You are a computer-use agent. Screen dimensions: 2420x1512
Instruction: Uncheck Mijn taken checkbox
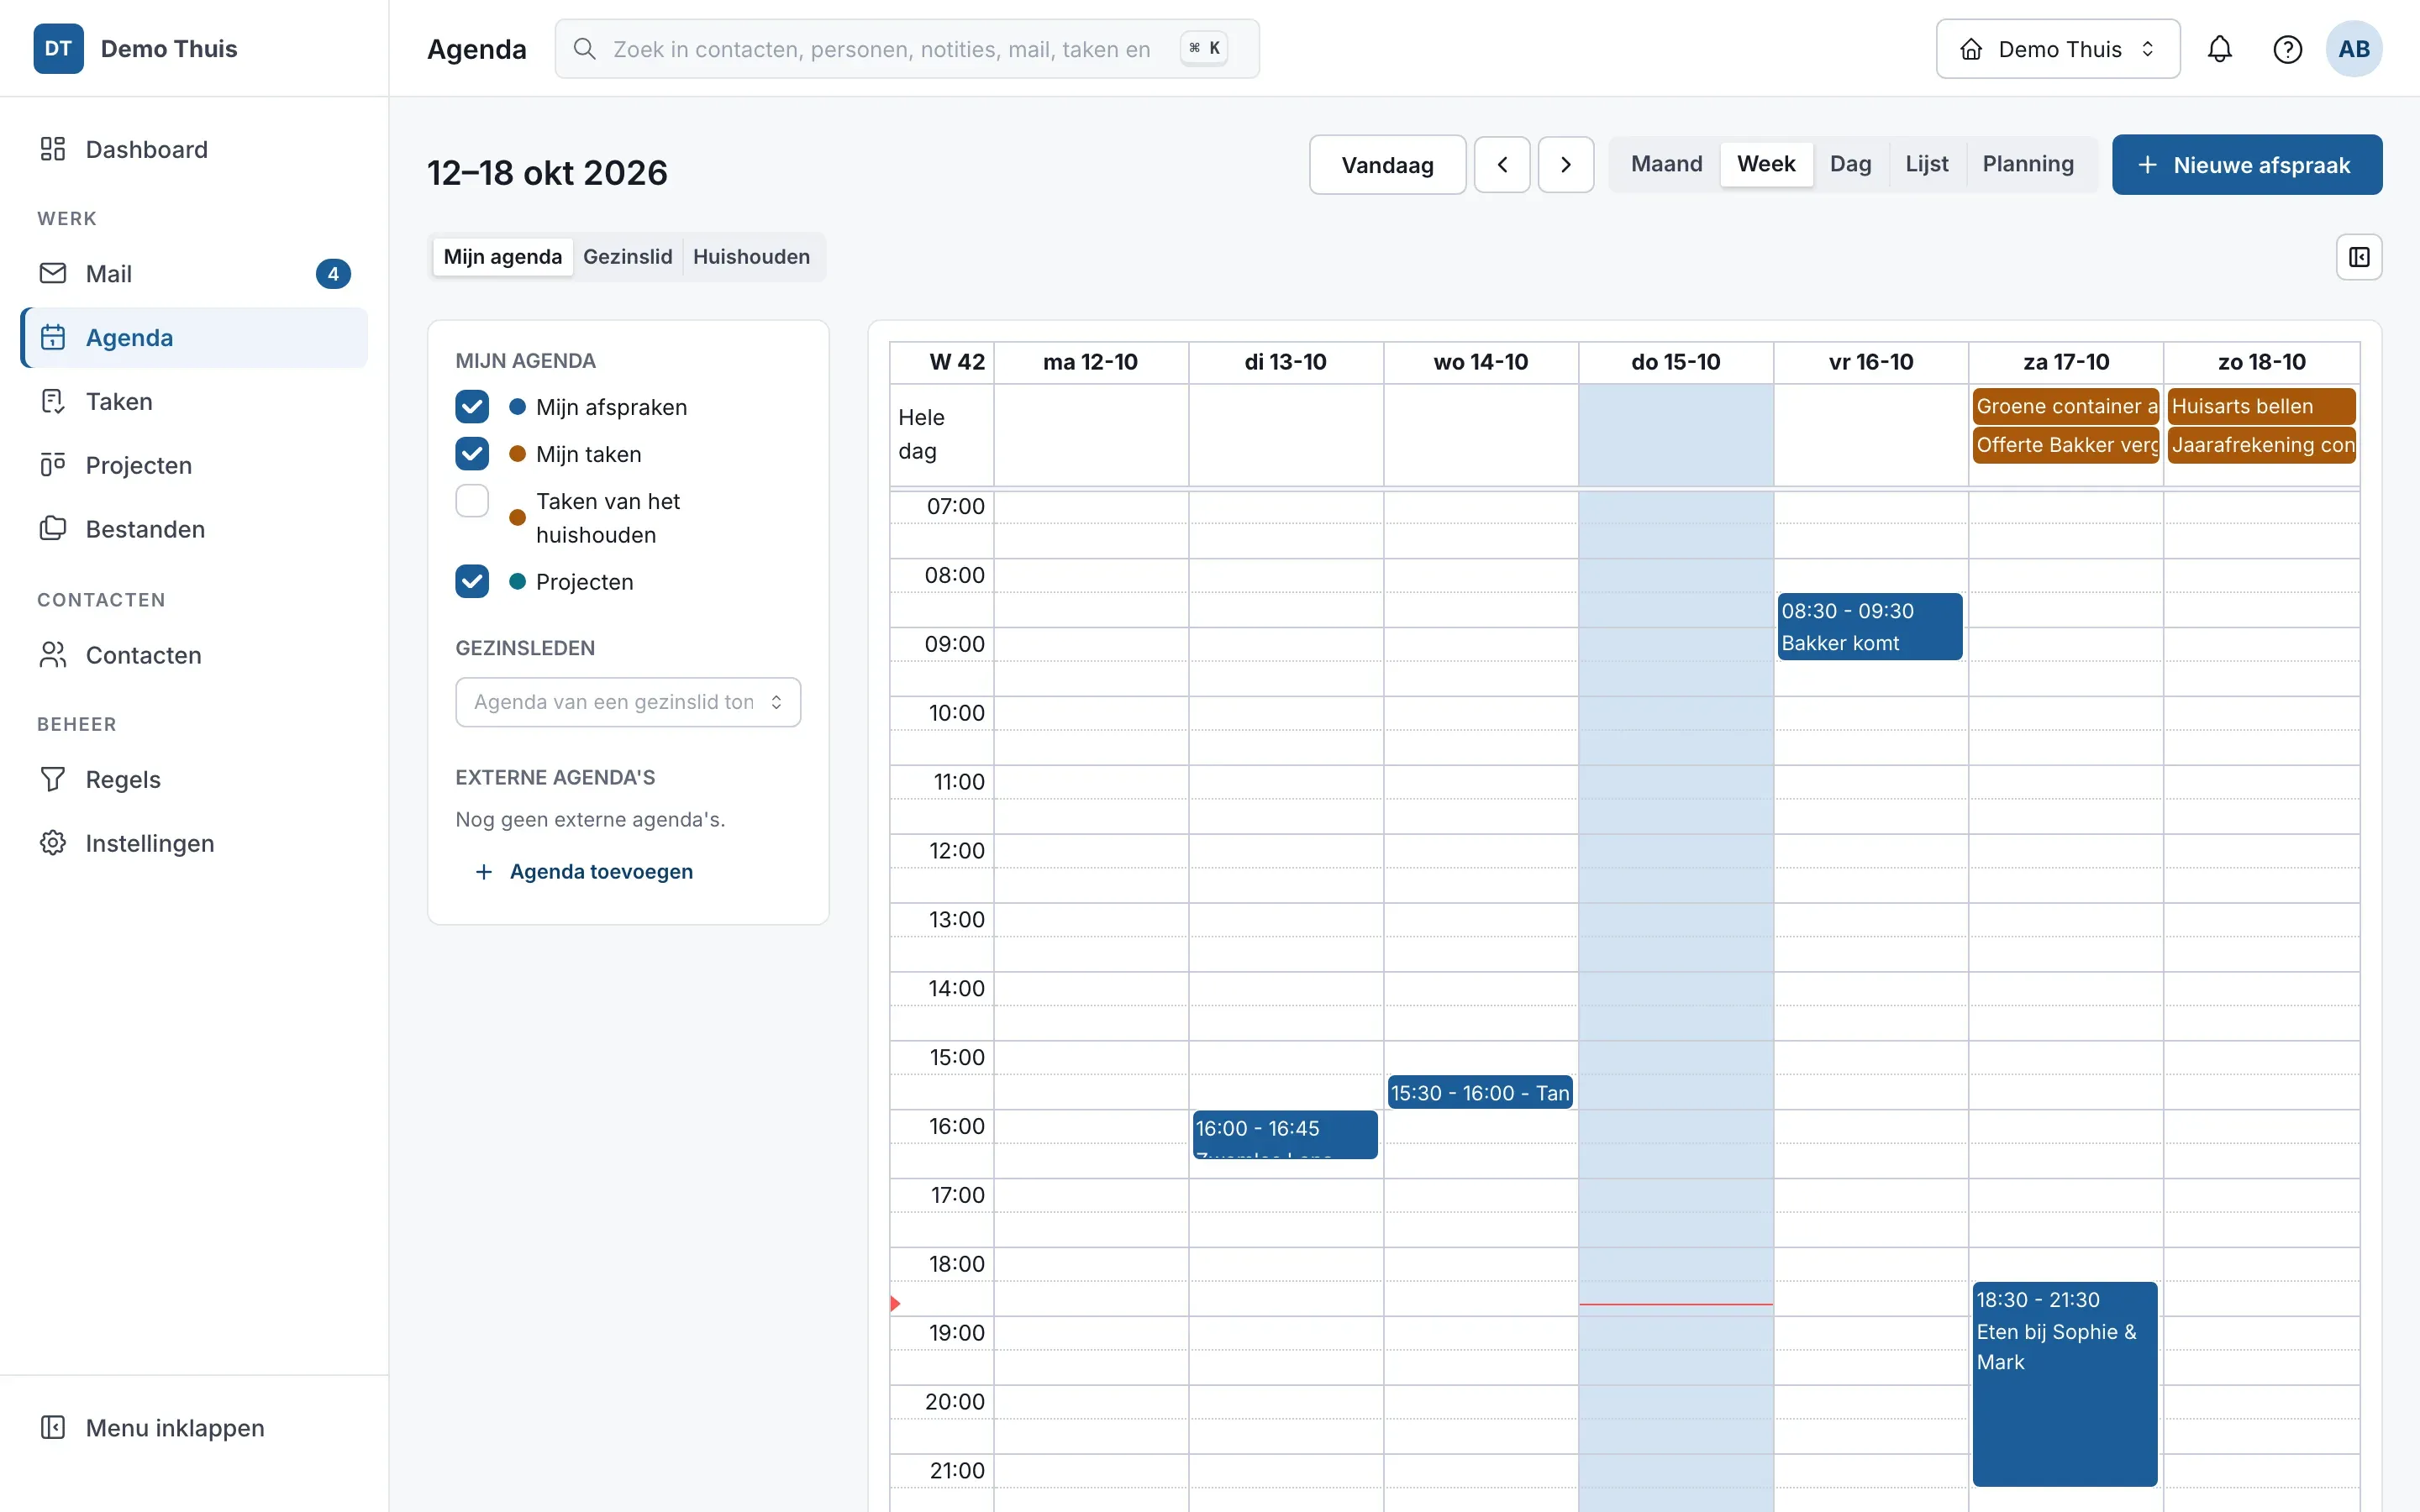[x=472, y=454]
